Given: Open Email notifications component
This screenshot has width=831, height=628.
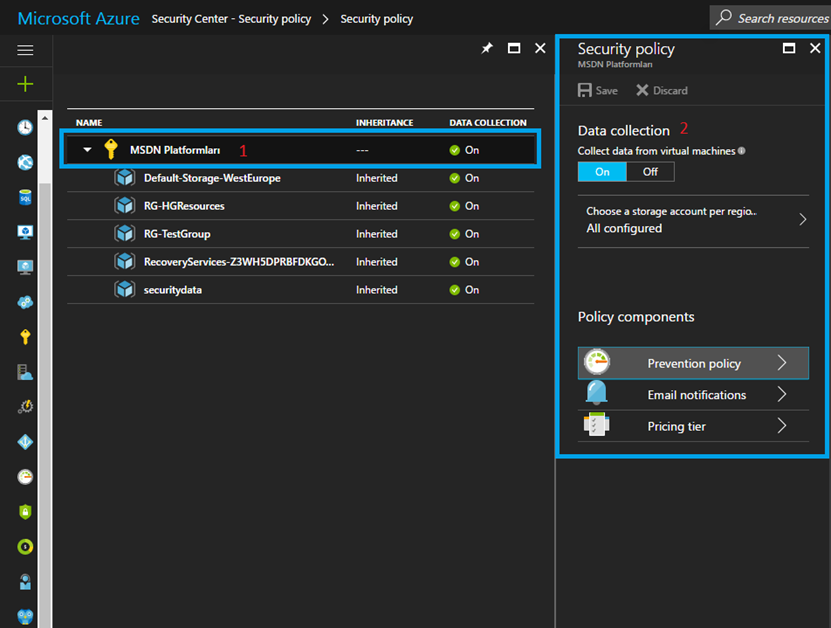Looking at the screenshot, I should [x=693, y=394].
